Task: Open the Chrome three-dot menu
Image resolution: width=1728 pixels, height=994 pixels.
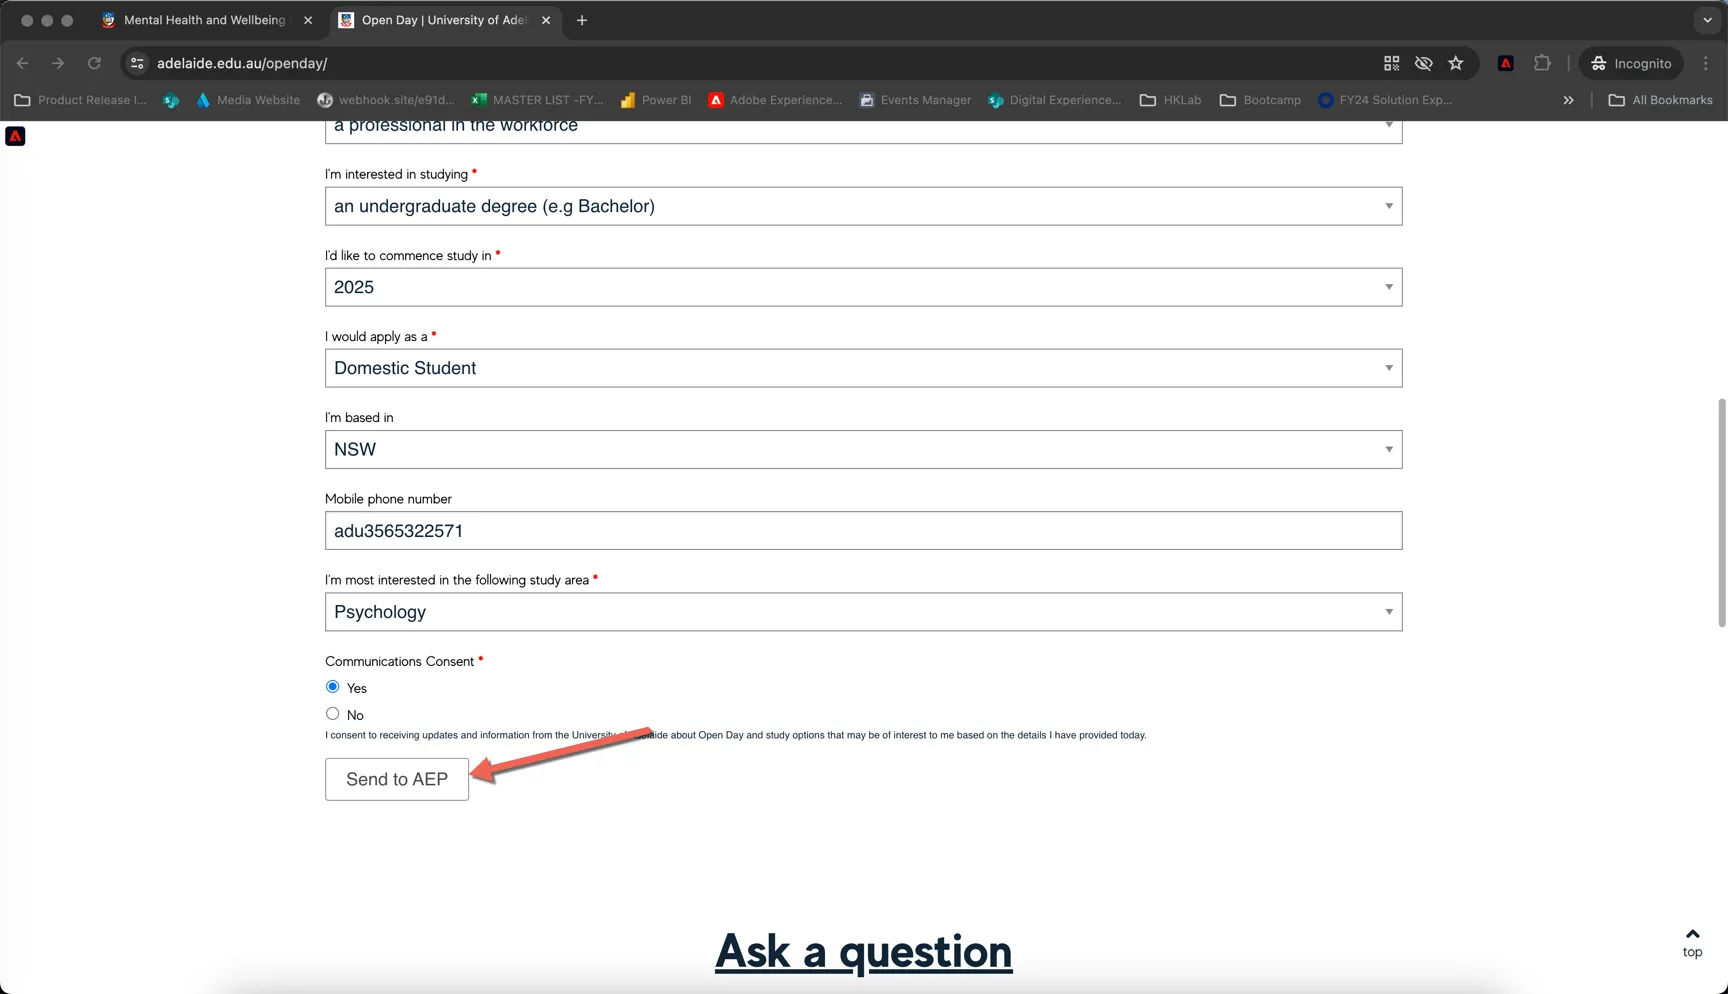Action: 1706,63
